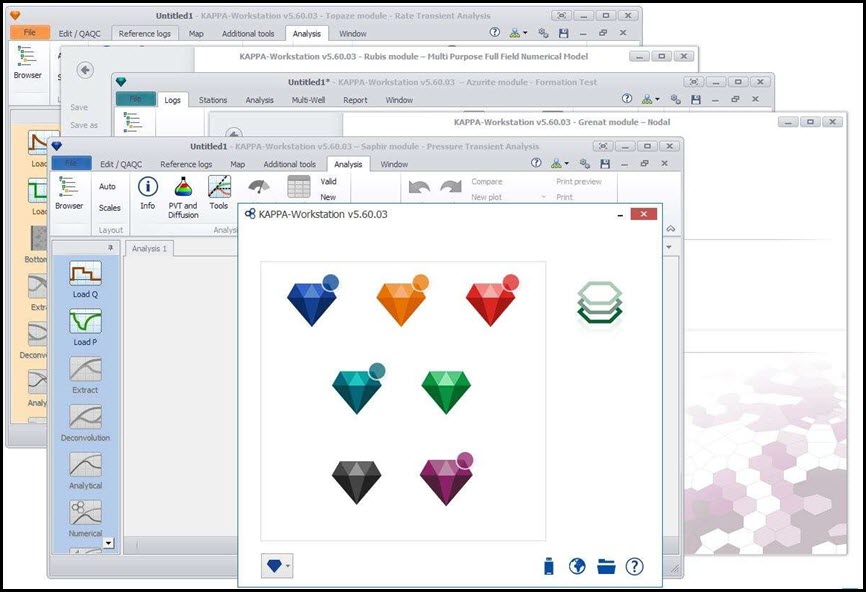Open Map tab in Saphir window
The image size is (866, 592).
[237, 165]
